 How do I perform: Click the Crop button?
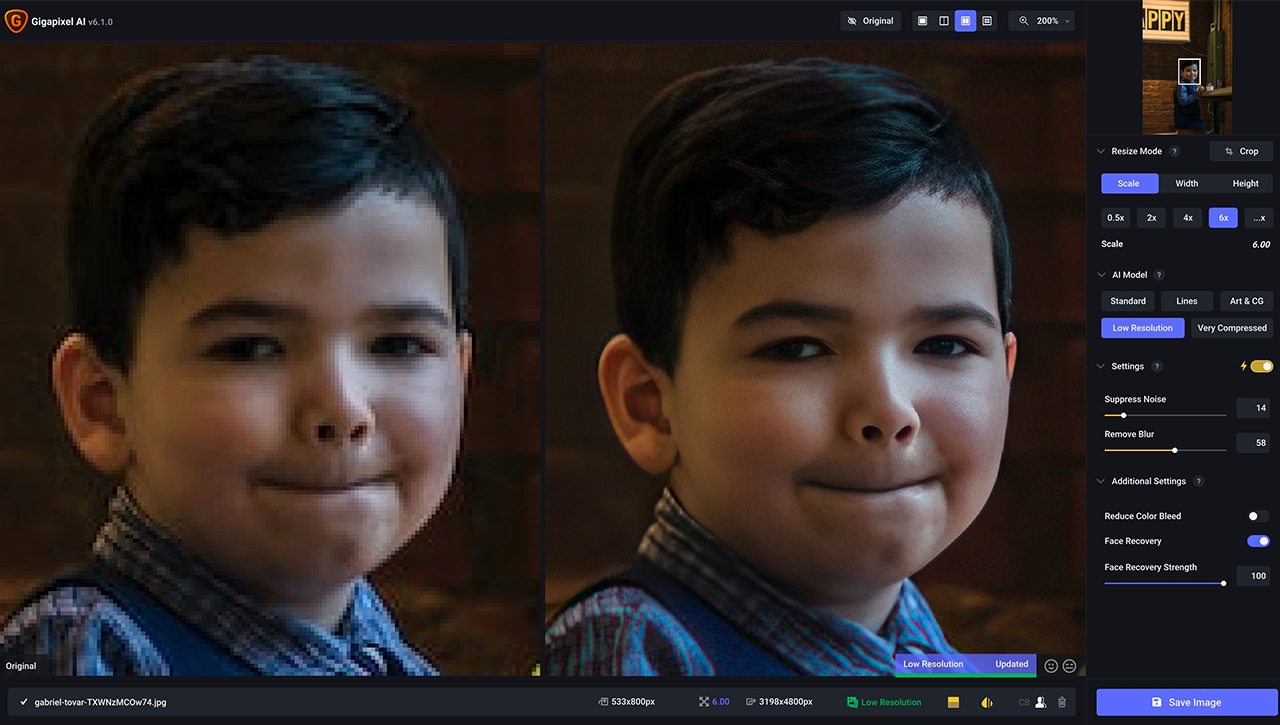tap(1241, 151)
